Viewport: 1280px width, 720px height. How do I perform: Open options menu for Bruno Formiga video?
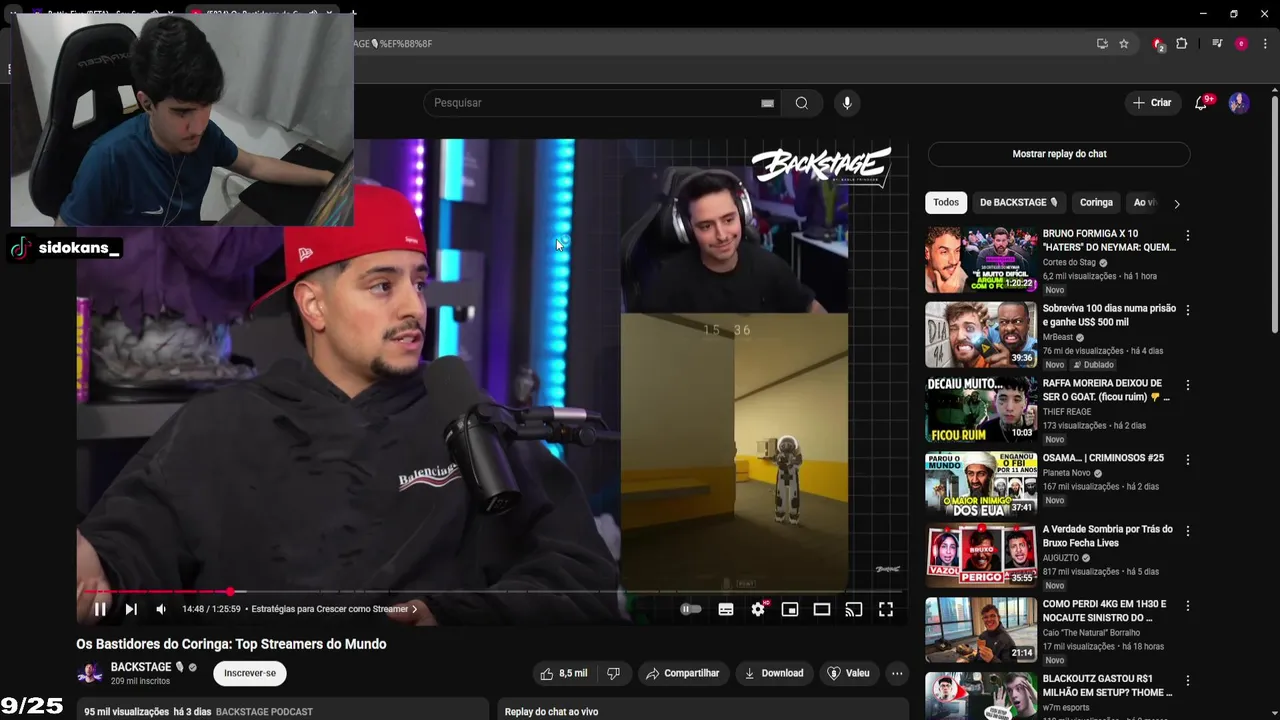point(1188,236)
